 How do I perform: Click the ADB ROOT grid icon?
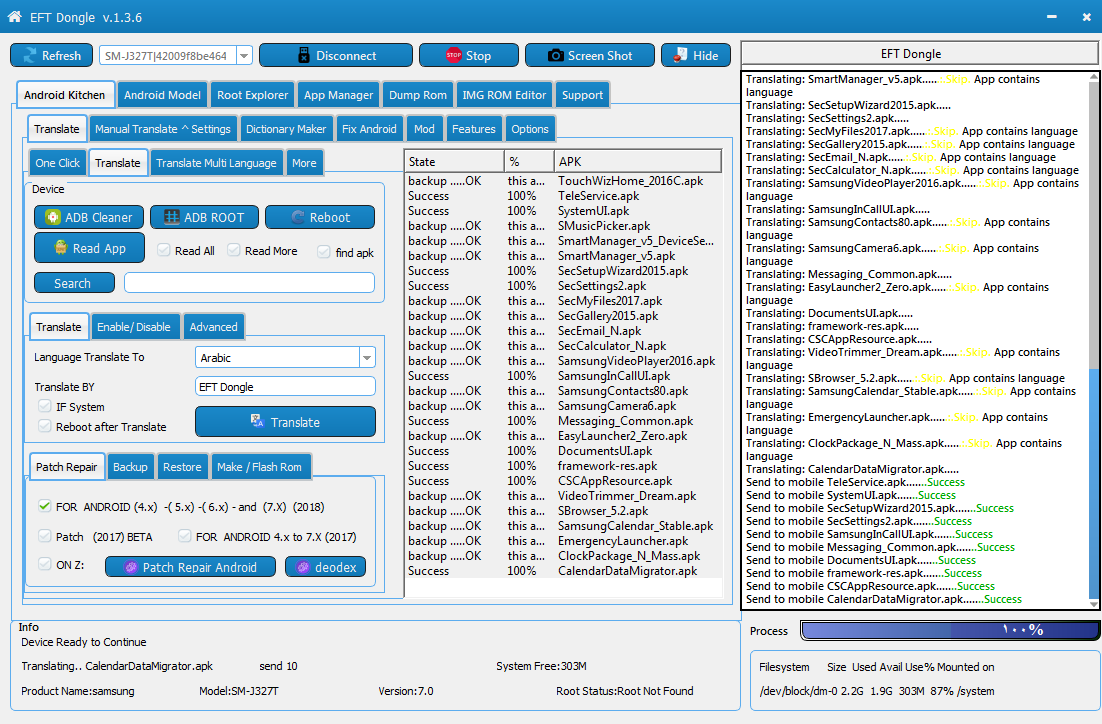pos(171,217)
